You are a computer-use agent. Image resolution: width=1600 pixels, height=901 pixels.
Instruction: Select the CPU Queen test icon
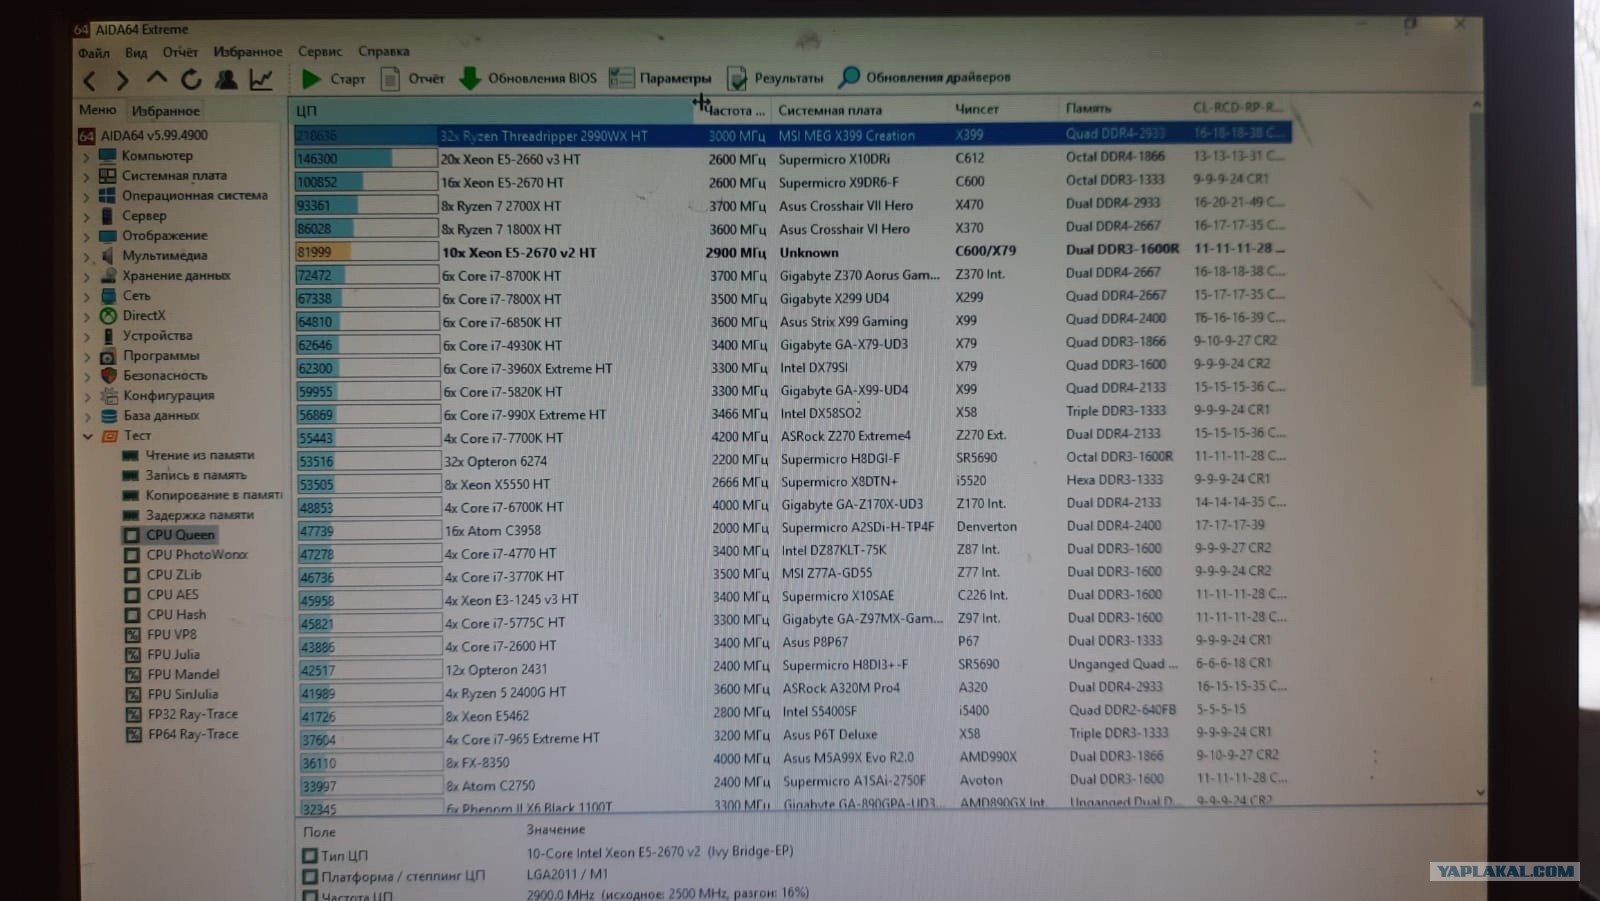pos(131,535)
